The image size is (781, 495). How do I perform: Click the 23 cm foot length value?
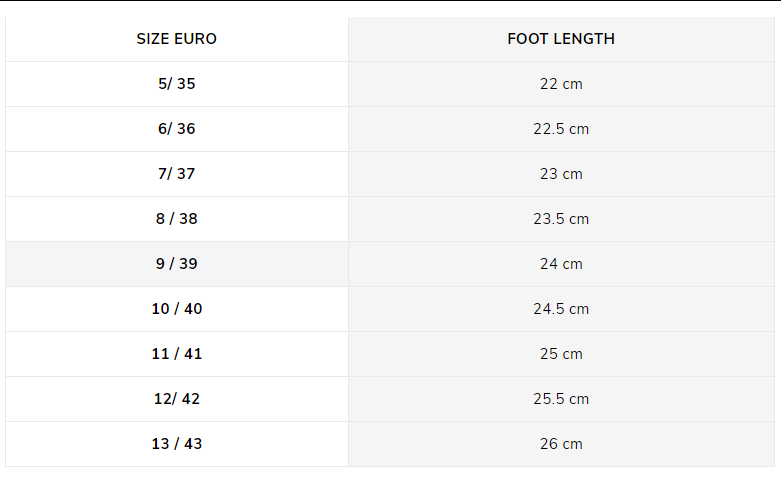561,174
